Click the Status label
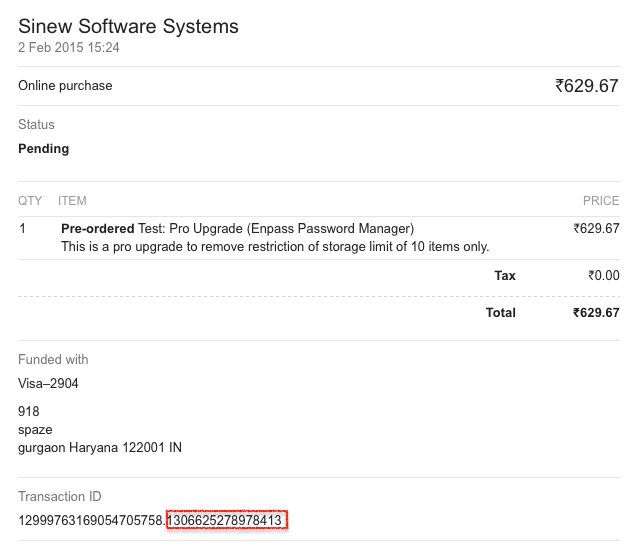The image size is (636, 551). [x=36, y=125]
